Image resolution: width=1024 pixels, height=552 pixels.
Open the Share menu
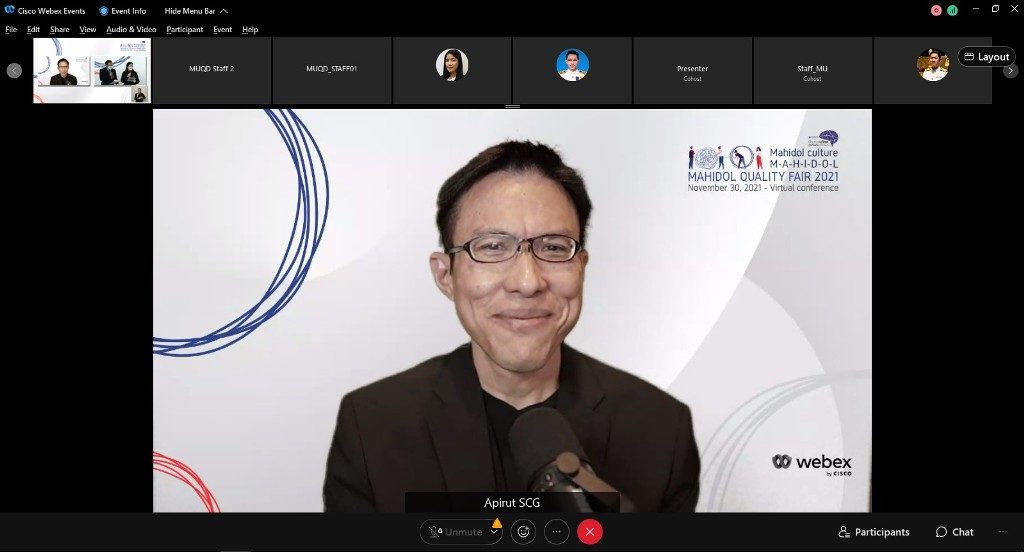(x=60, y=30)
